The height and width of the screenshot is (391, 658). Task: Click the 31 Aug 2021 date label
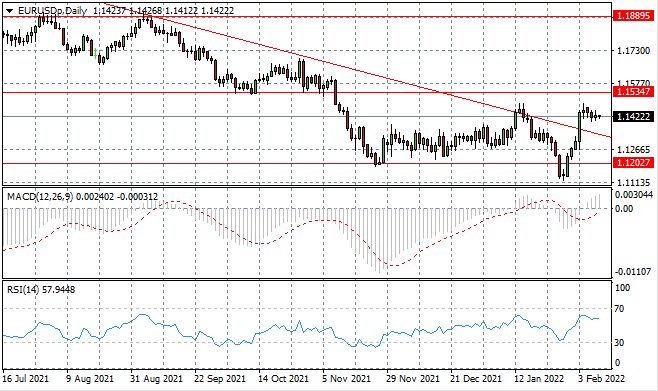pos(157,378)
